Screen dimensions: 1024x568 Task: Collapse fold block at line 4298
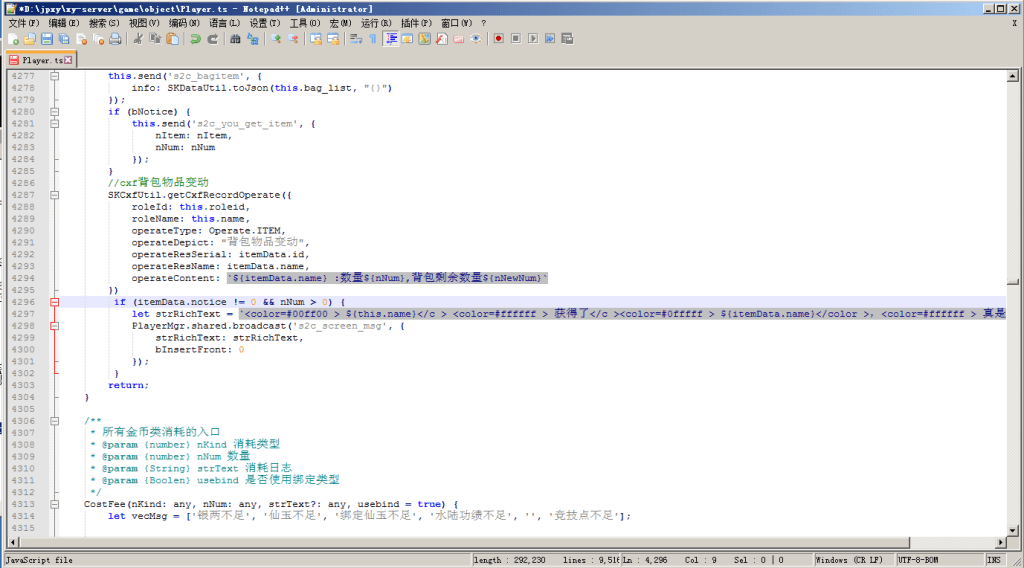(x=55, y=326)
